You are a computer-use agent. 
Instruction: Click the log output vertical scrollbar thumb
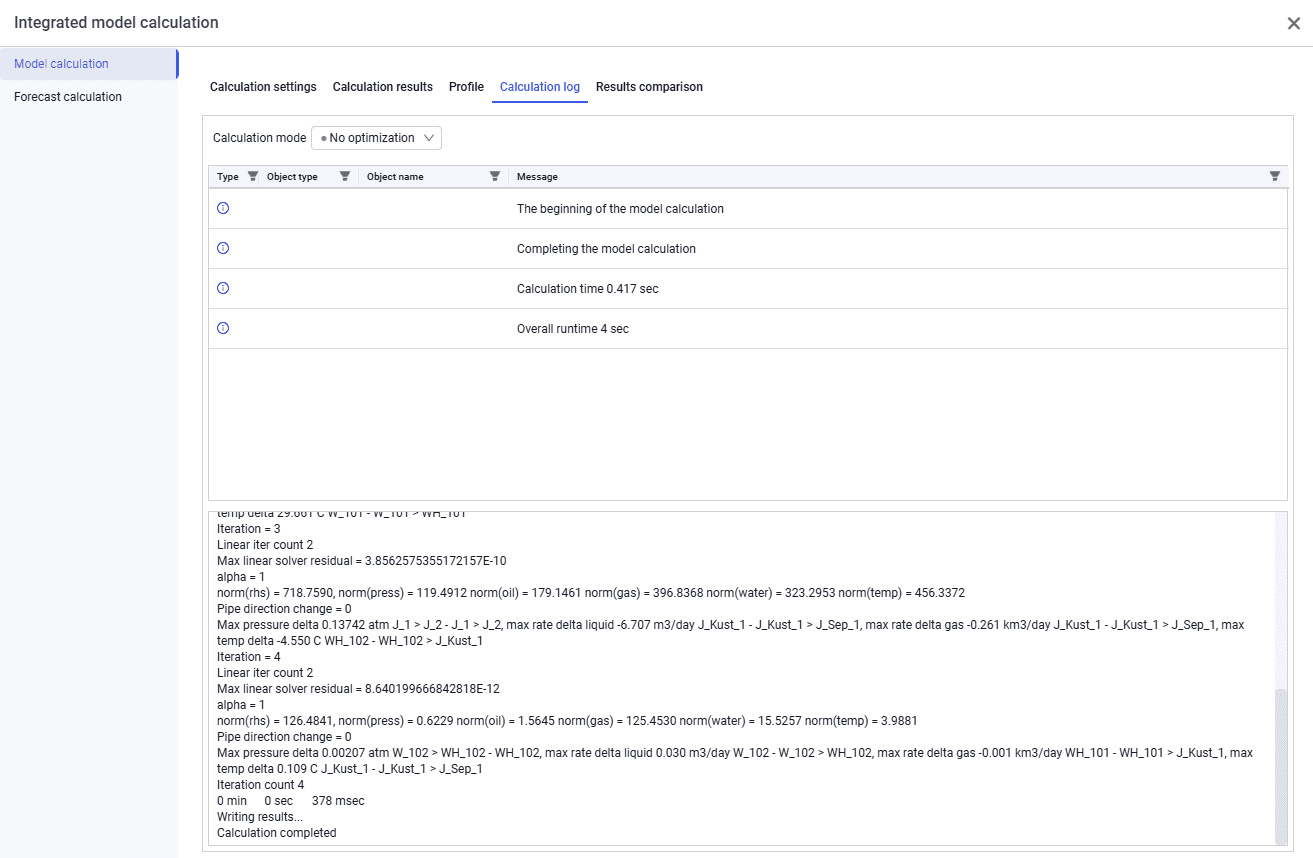pos(1281,766)
